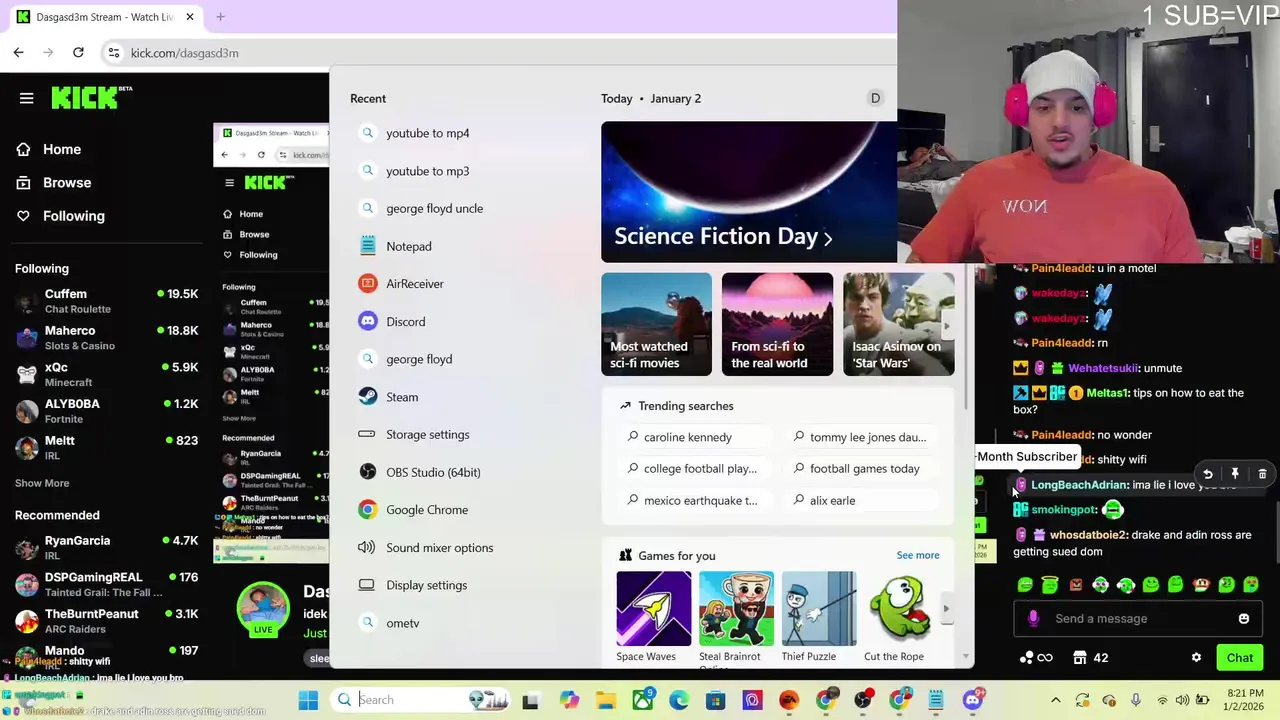The width and height of the screenshot is (1280, 720).
Task: Select recent search 'george floyd uncle'
Action: [x=434, y=208]
